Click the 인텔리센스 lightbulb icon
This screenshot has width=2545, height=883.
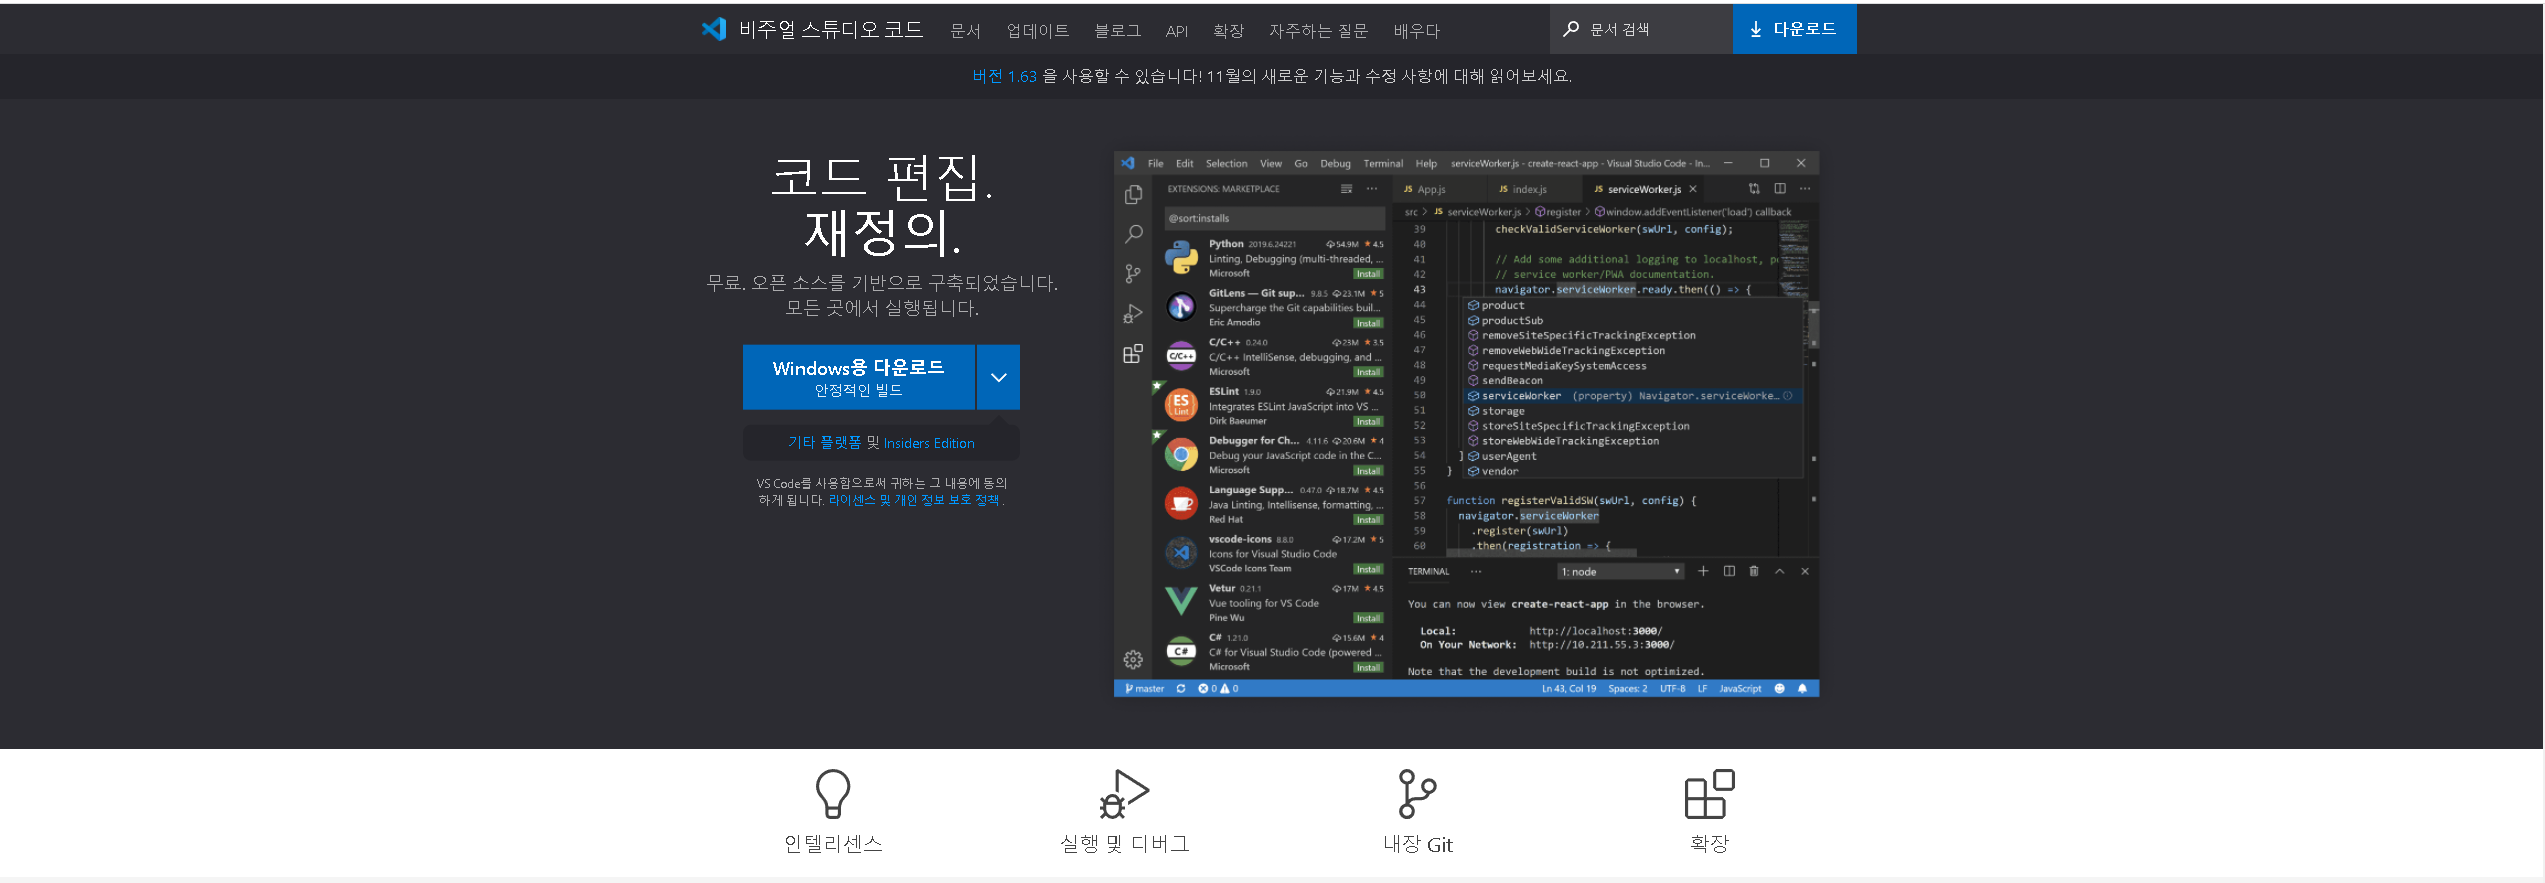[x=833, y=794]
